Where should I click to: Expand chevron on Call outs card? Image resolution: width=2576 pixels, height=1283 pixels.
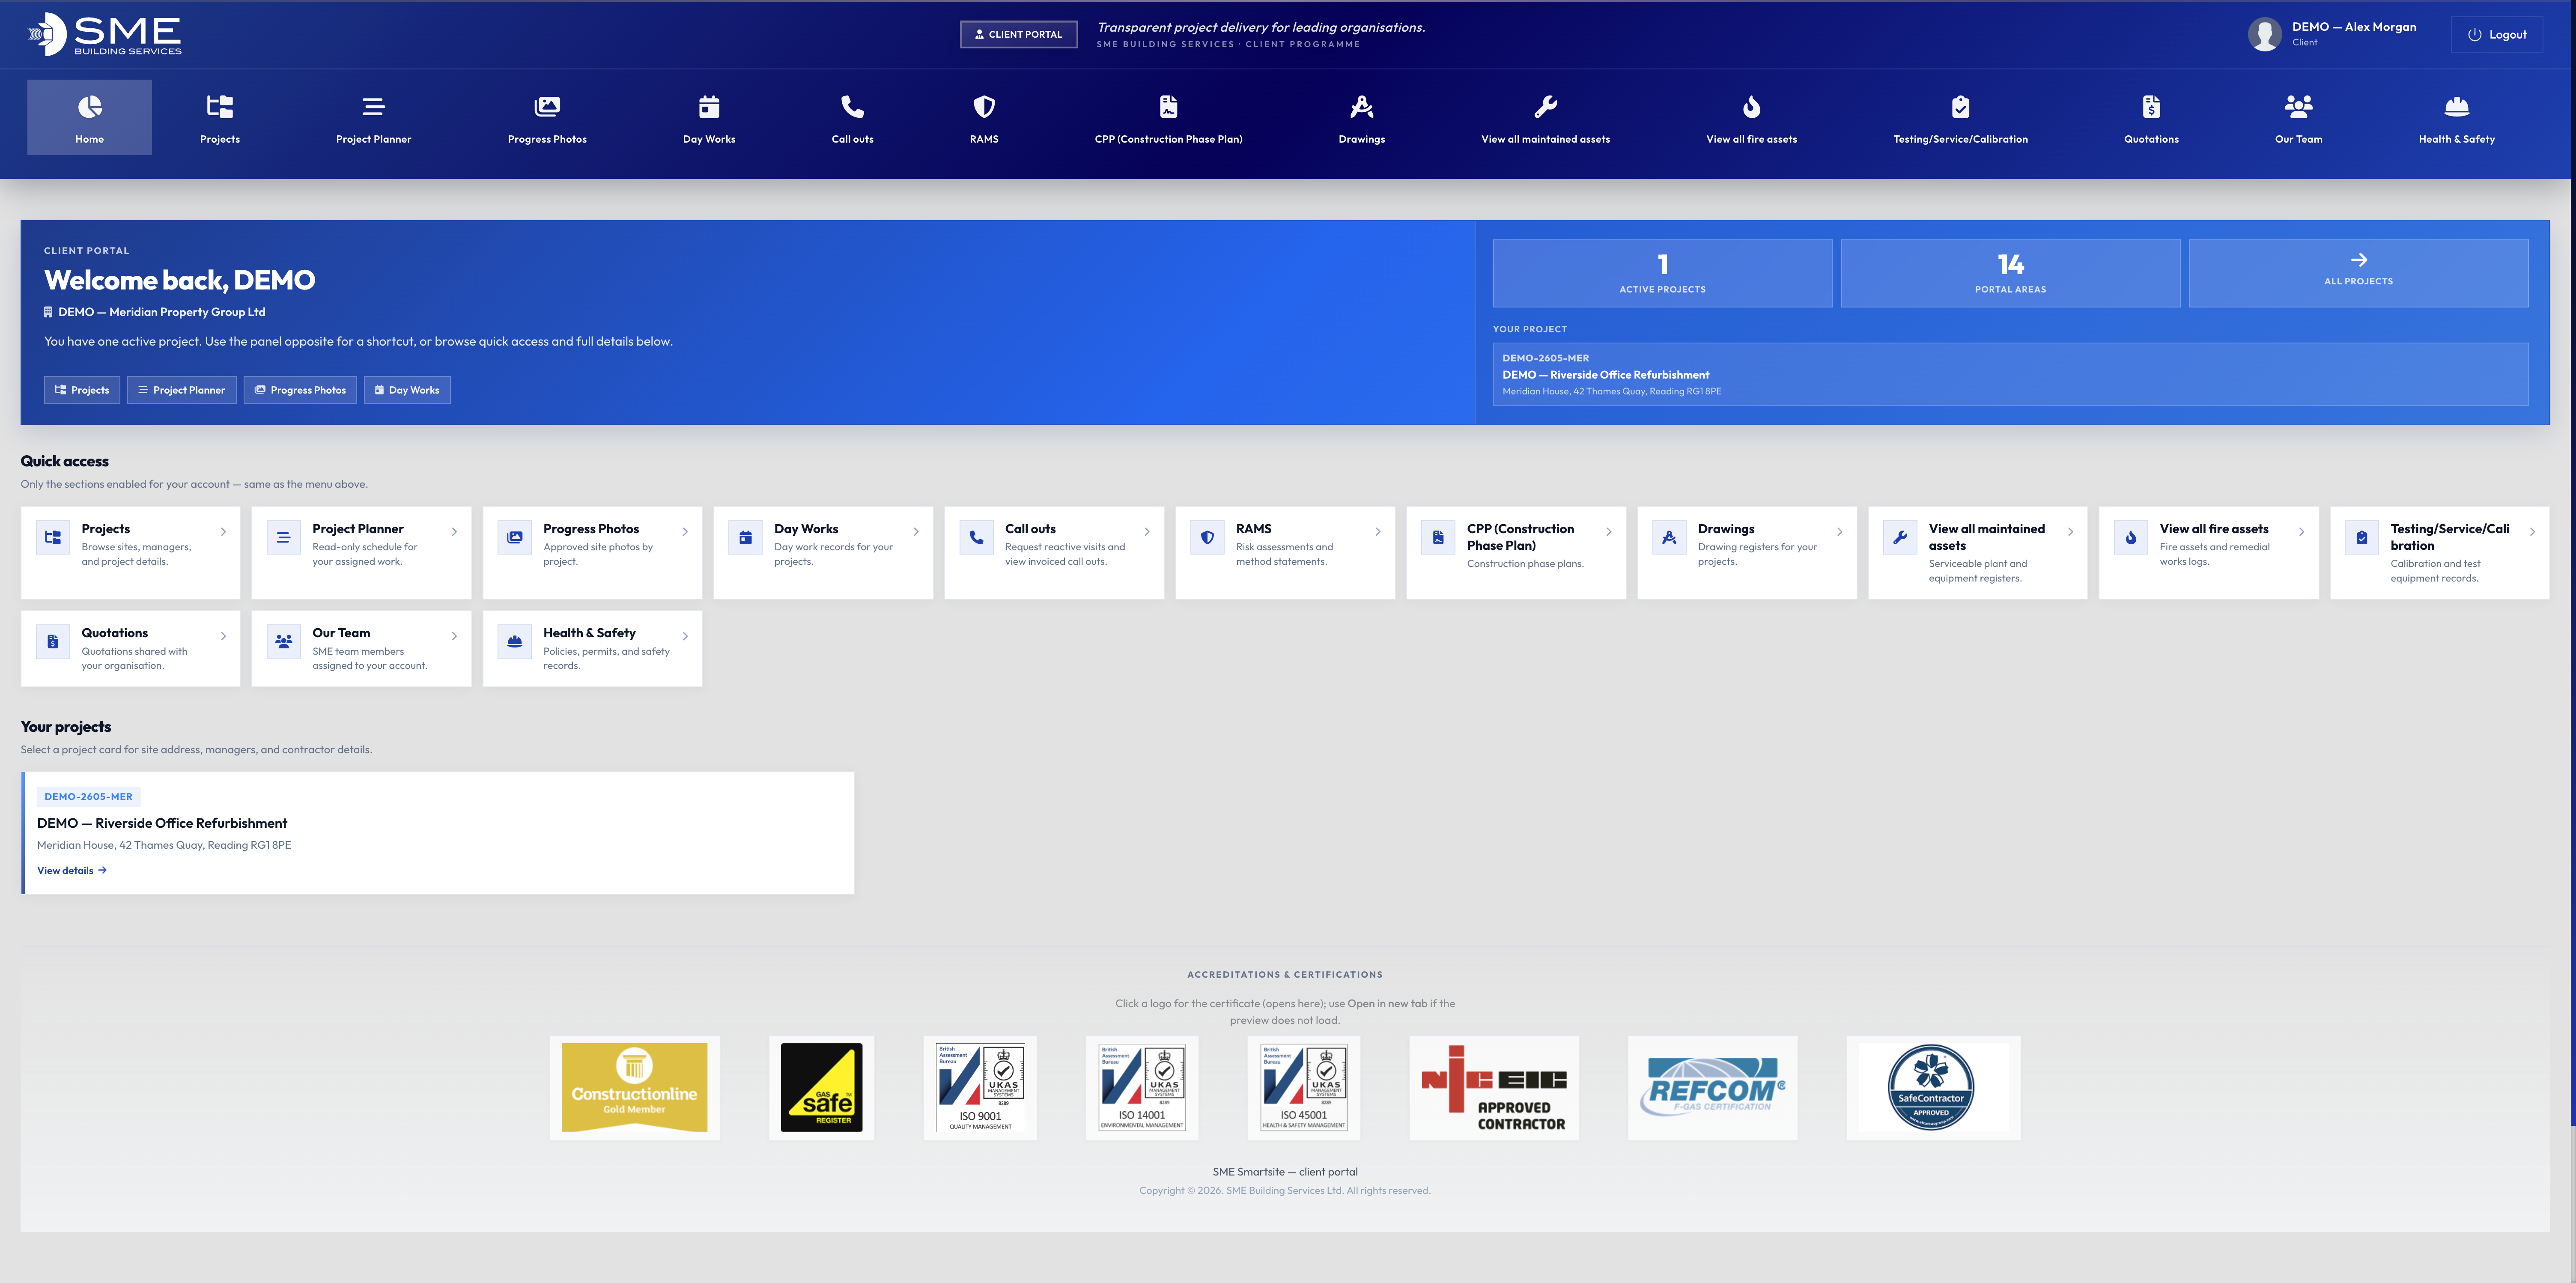pos(1147,532)
